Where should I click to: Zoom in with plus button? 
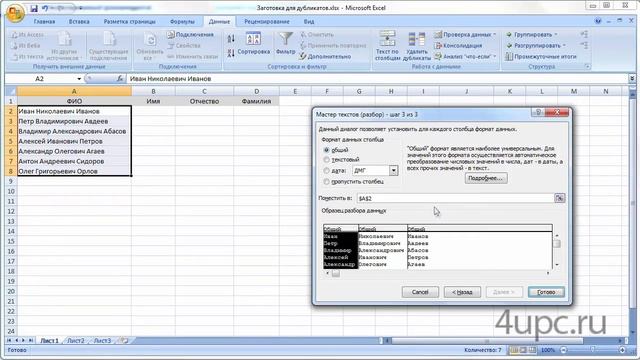(622, 350)
